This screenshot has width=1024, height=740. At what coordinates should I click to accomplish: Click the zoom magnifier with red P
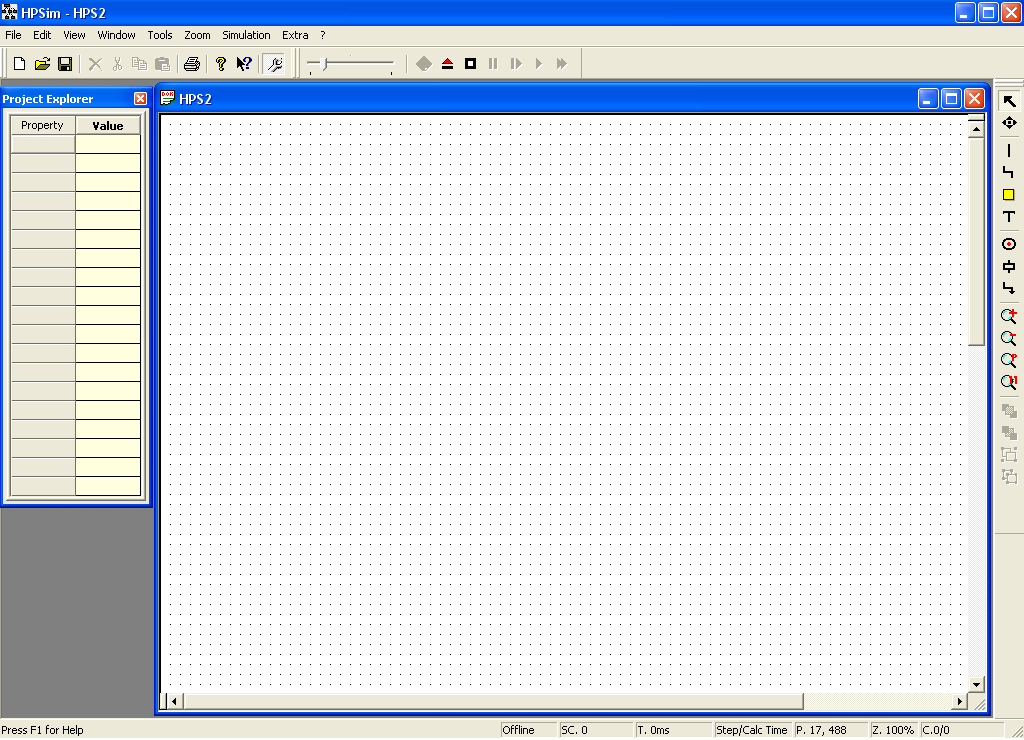click(x=1009, y=360)
